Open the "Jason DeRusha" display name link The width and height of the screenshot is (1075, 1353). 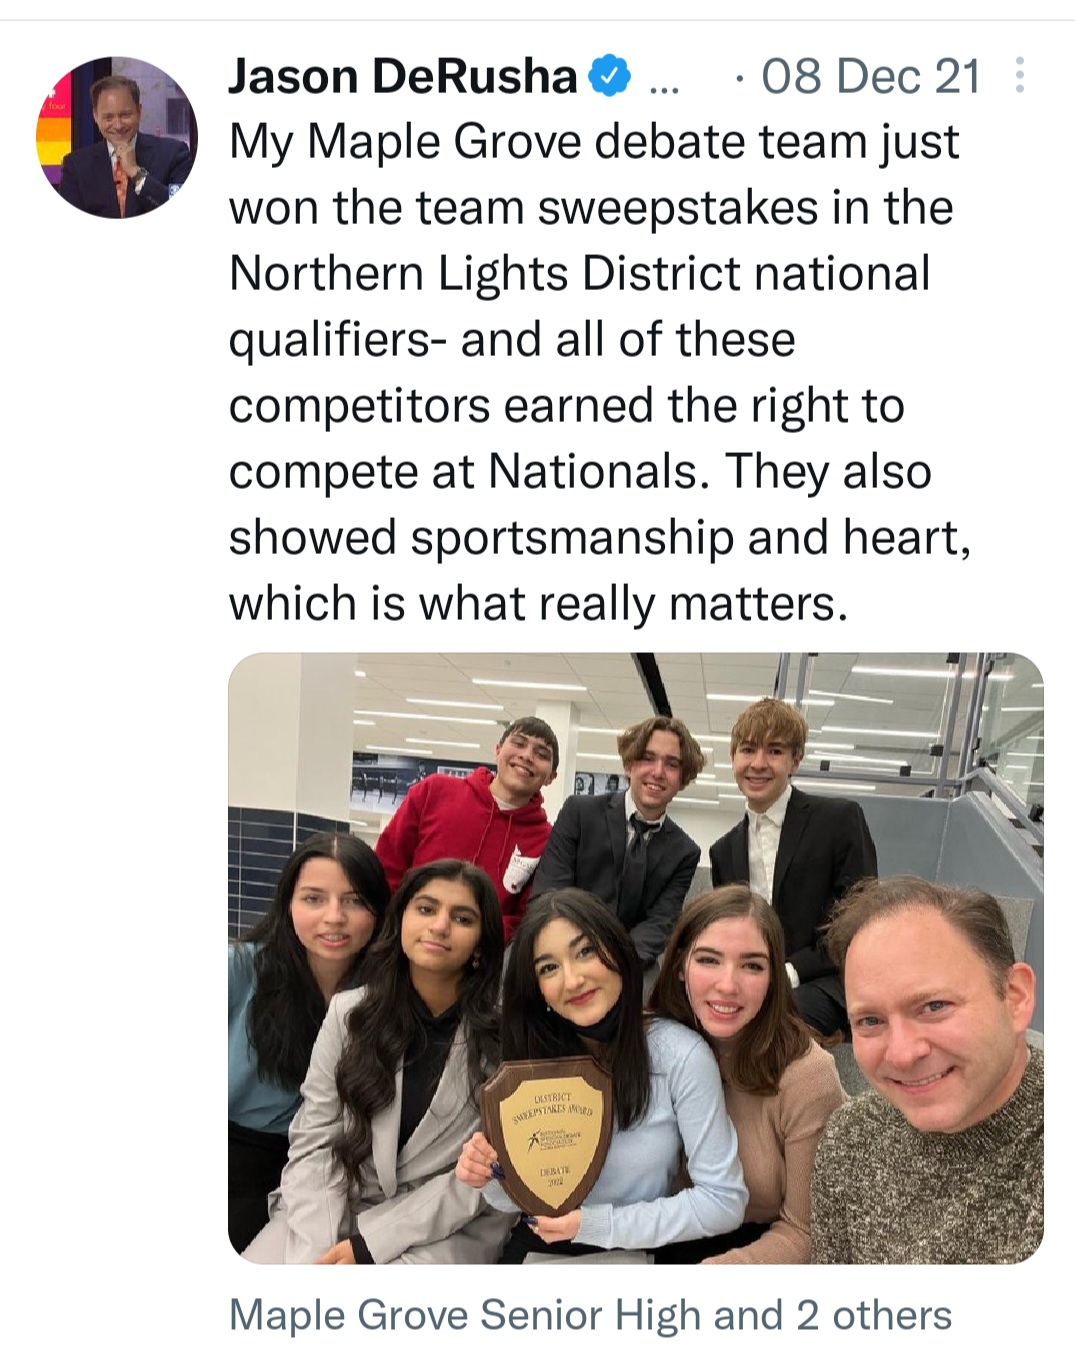tap(403, 77)
